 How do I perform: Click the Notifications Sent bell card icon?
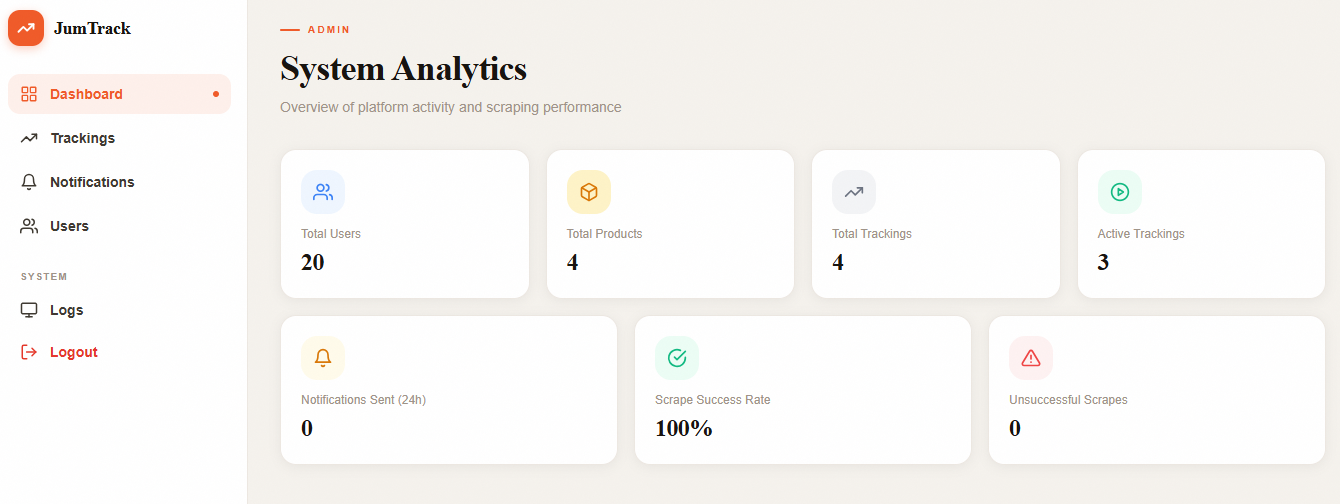[x=323, y=358]
